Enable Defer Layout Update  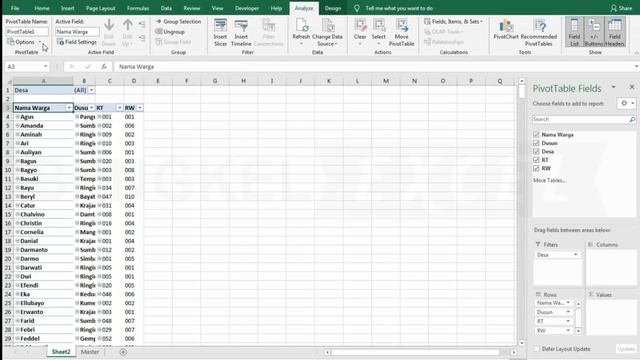pos(537,349)
